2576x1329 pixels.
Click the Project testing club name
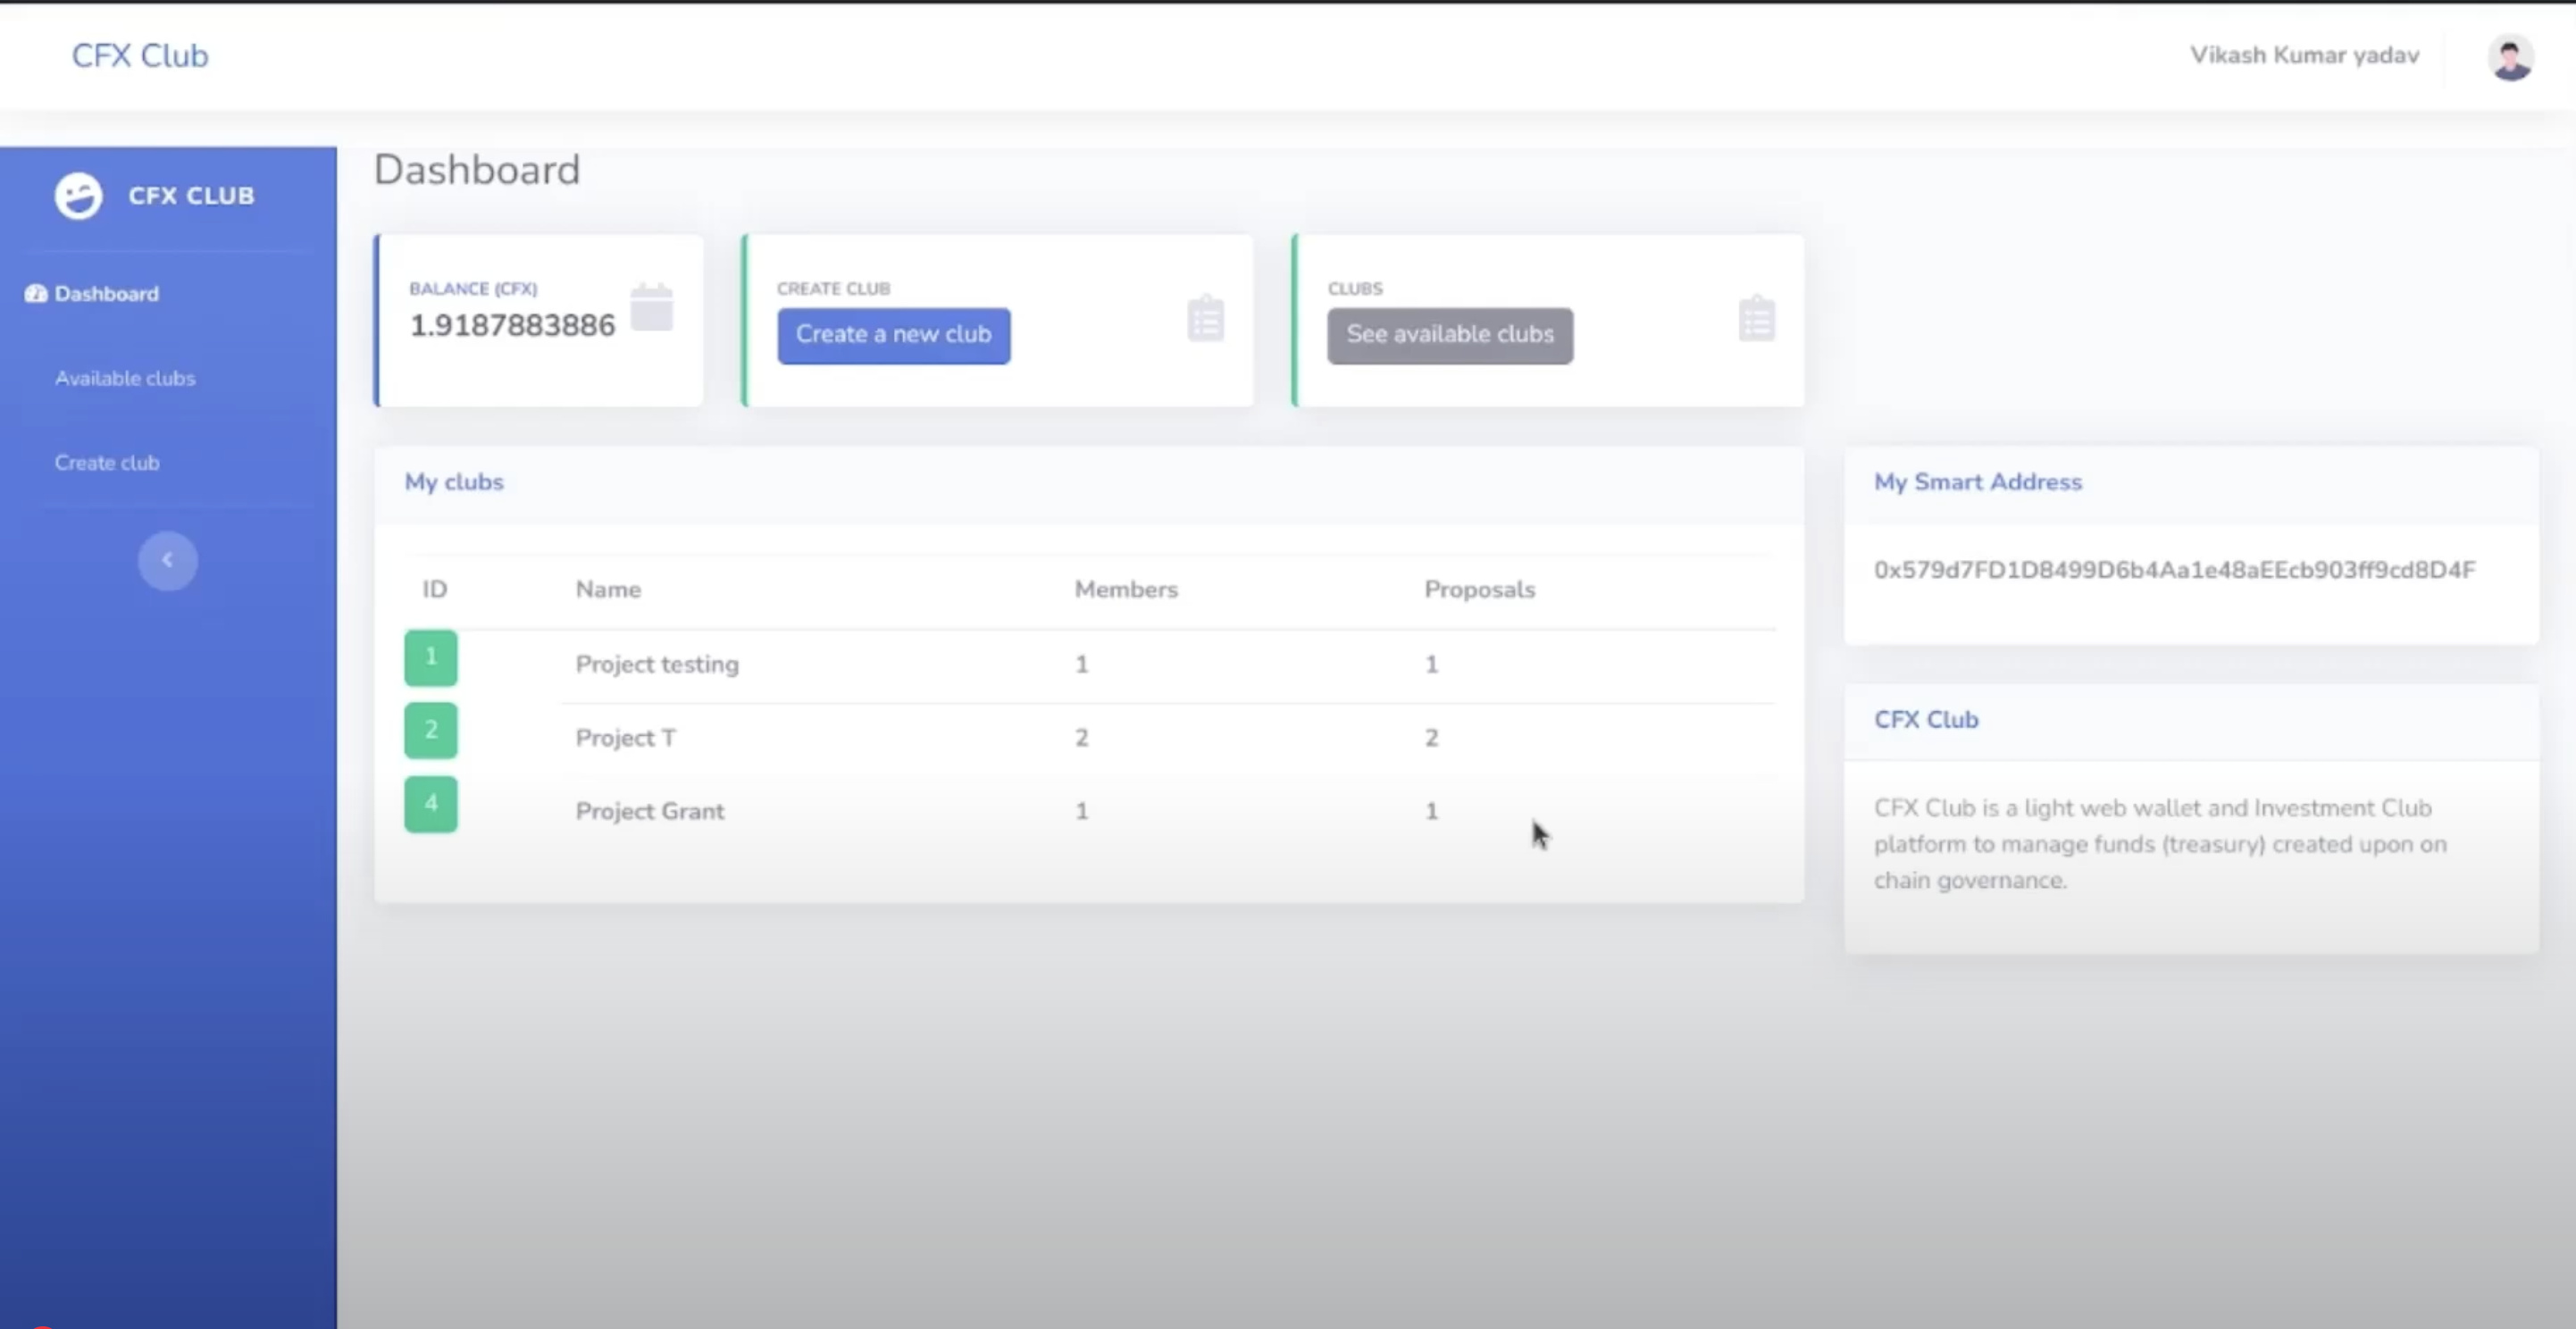click(657, 665)
